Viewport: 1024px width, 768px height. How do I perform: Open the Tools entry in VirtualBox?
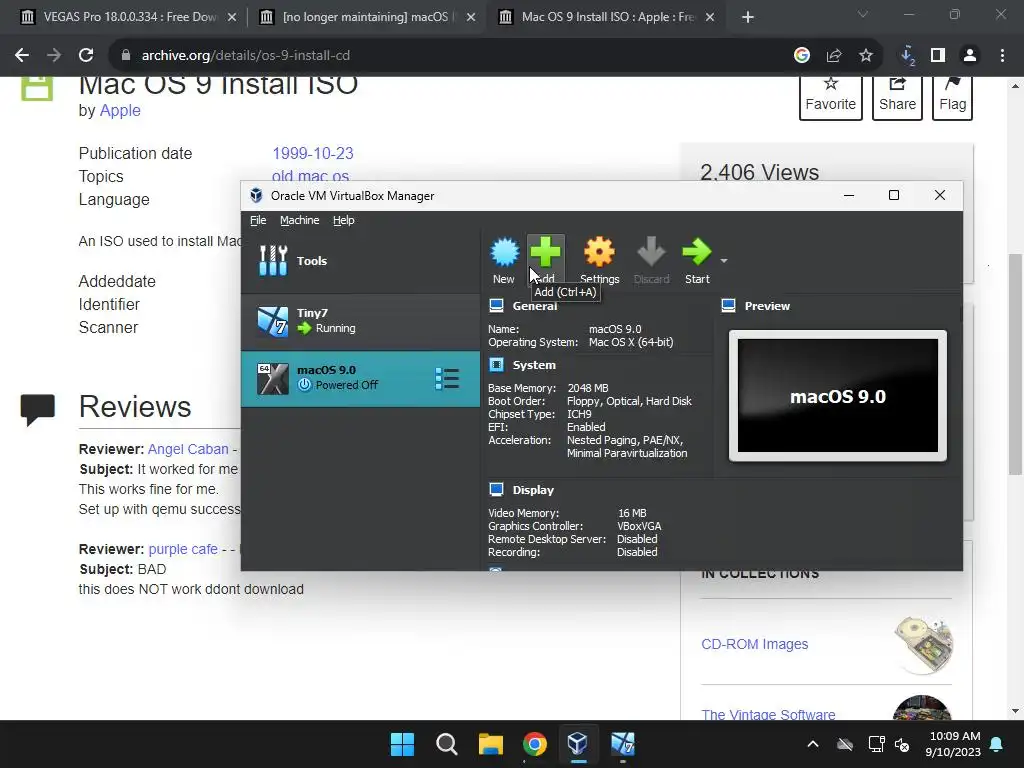point(360,261)
